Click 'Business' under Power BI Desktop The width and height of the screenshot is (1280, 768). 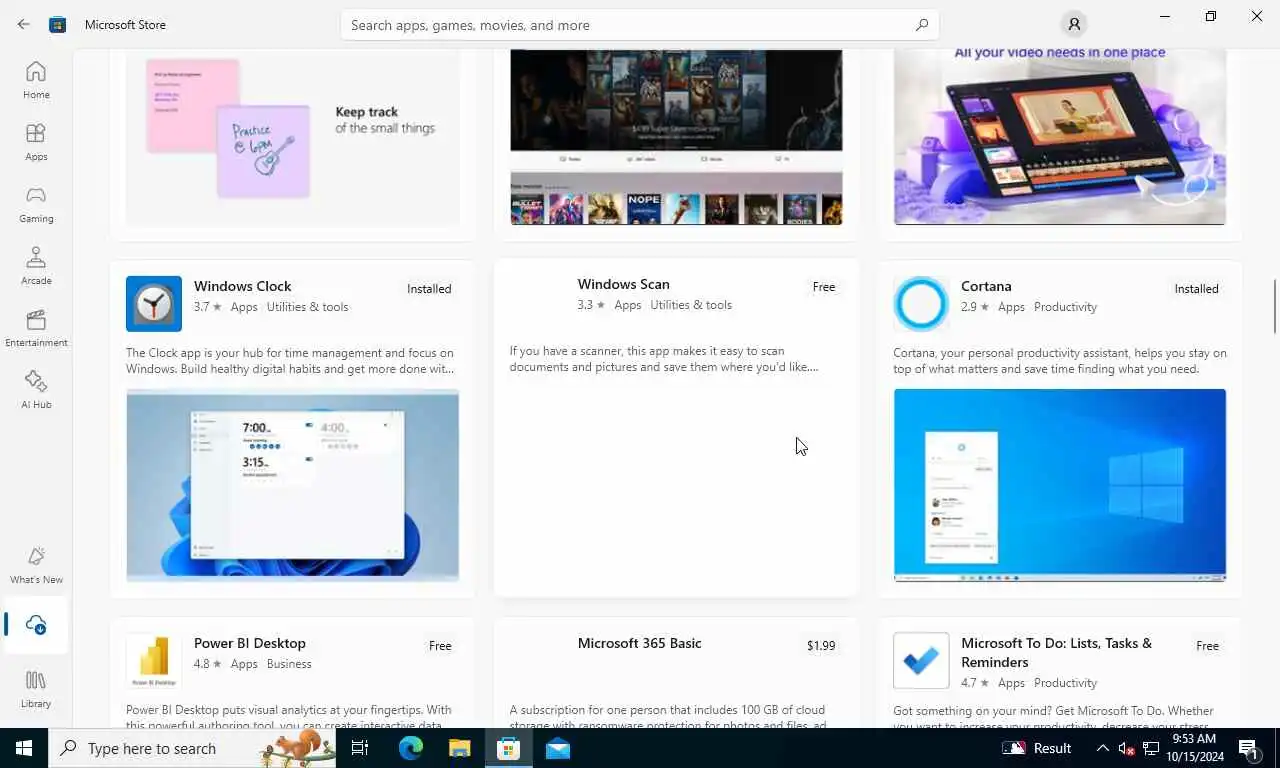[x=289, y=664]
